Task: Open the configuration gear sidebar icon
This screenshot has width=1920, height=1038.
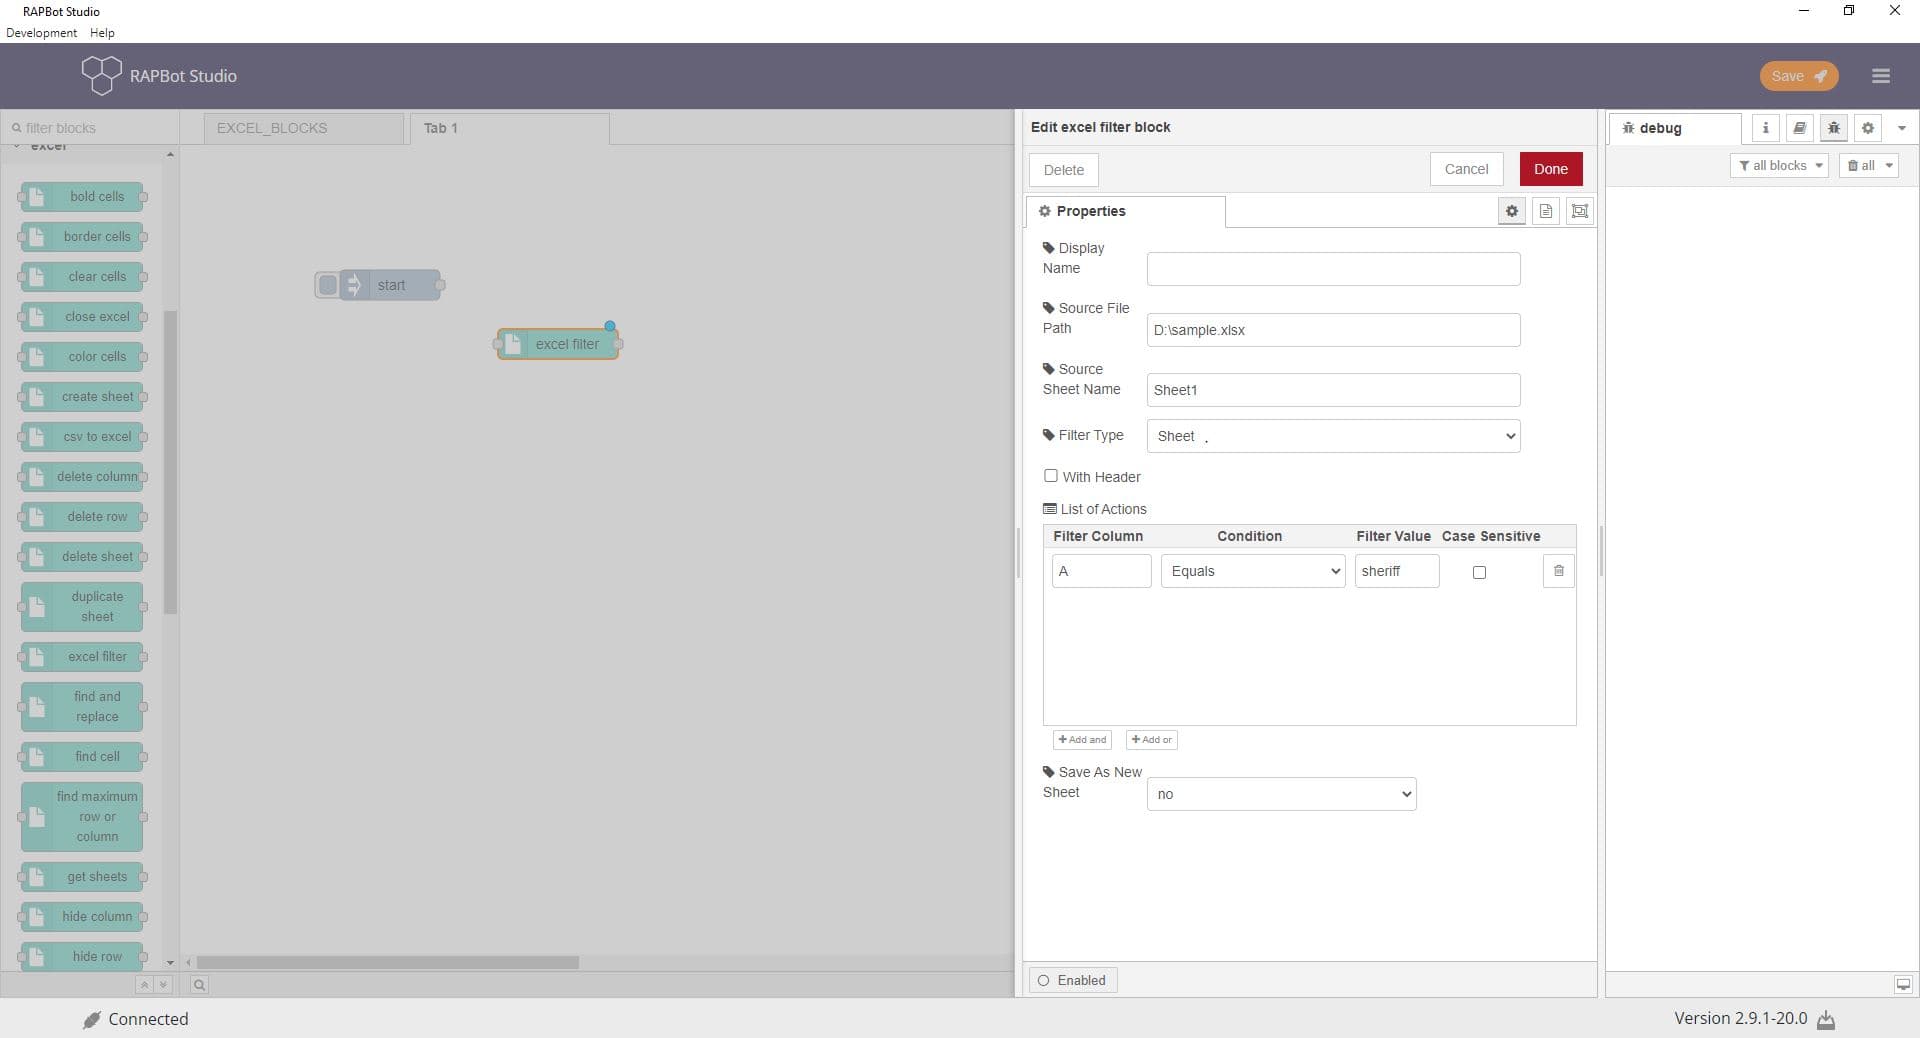Action: 1867,128
